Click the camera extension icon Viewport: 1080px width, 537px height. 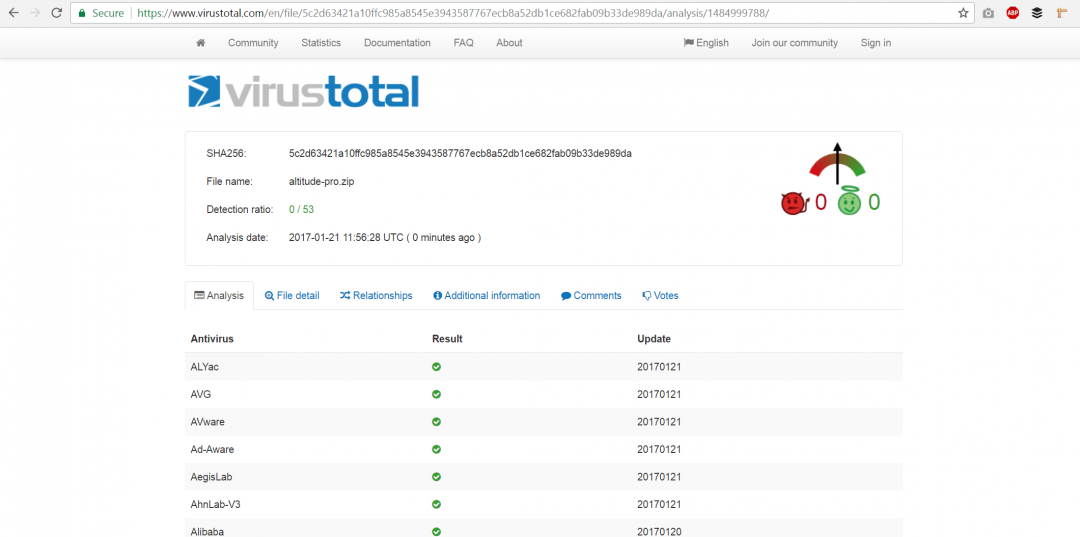click(988, 13)
